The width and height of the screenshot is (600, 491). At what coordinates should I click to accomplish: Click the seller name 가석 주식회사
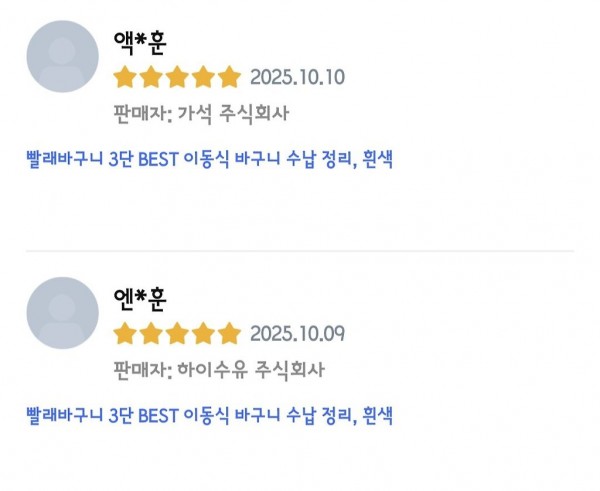233,113
